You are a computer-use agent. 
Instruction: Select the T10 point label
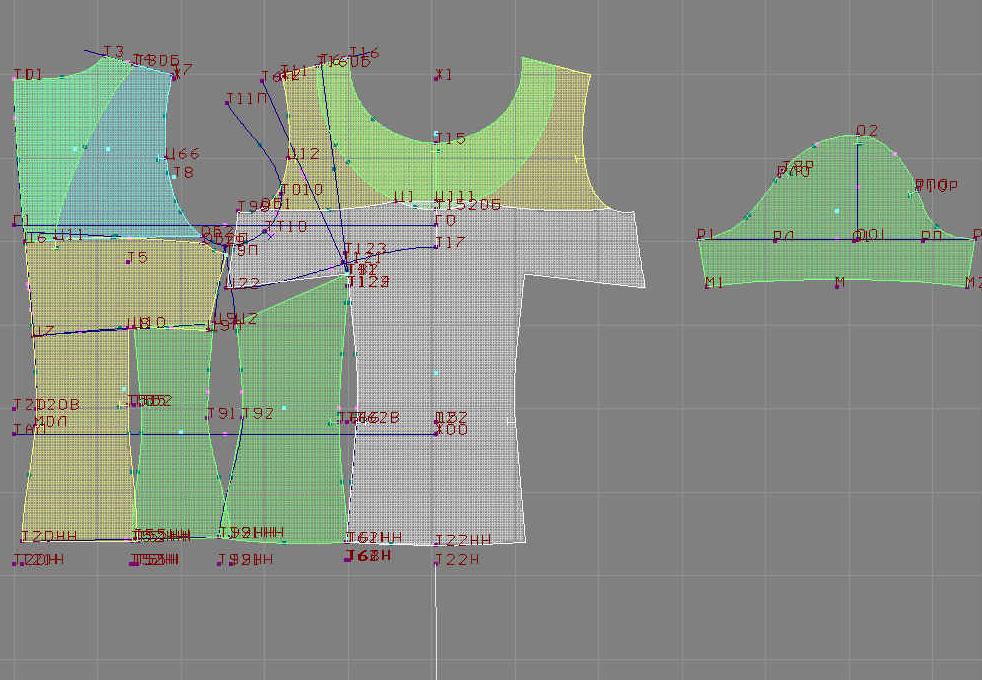click(x=287, y=226)
